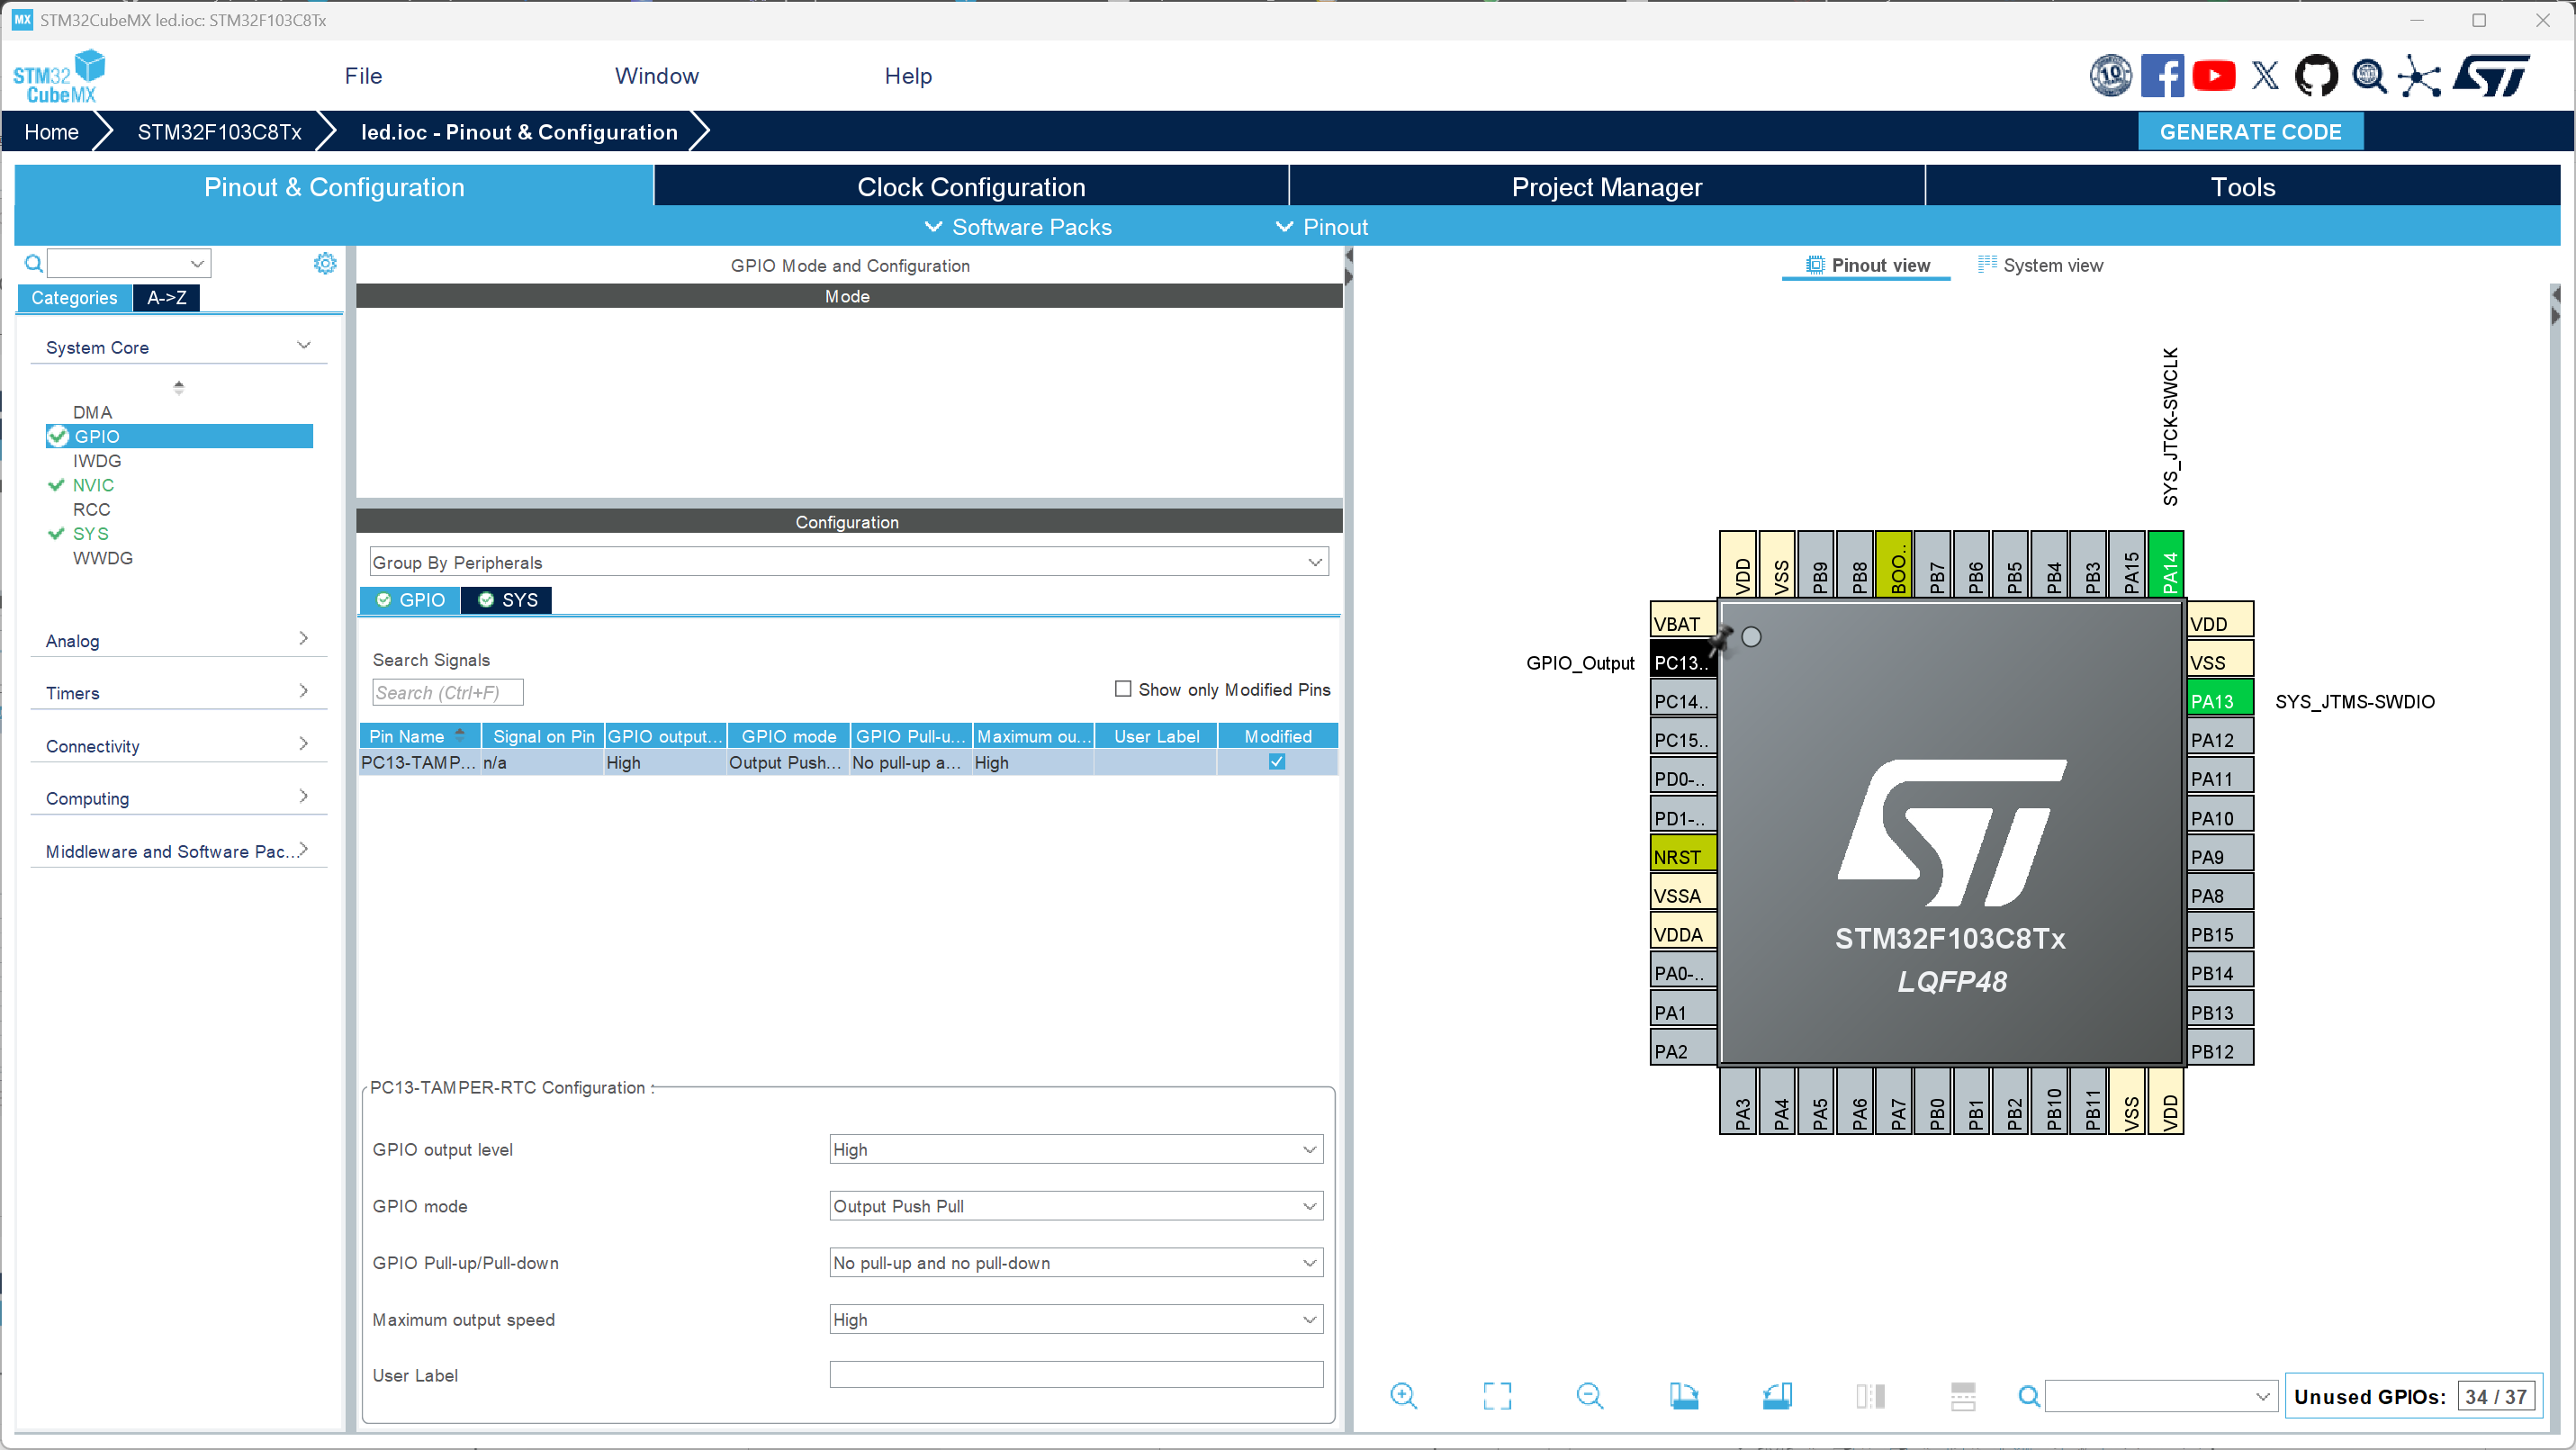Open the GPIO output level dropdown
2576x1450 pixels.
click(x=1076, y=1149)
